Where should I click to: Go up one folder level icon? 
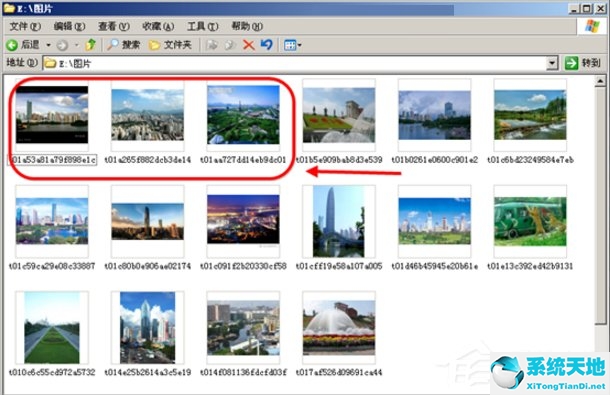91,45
